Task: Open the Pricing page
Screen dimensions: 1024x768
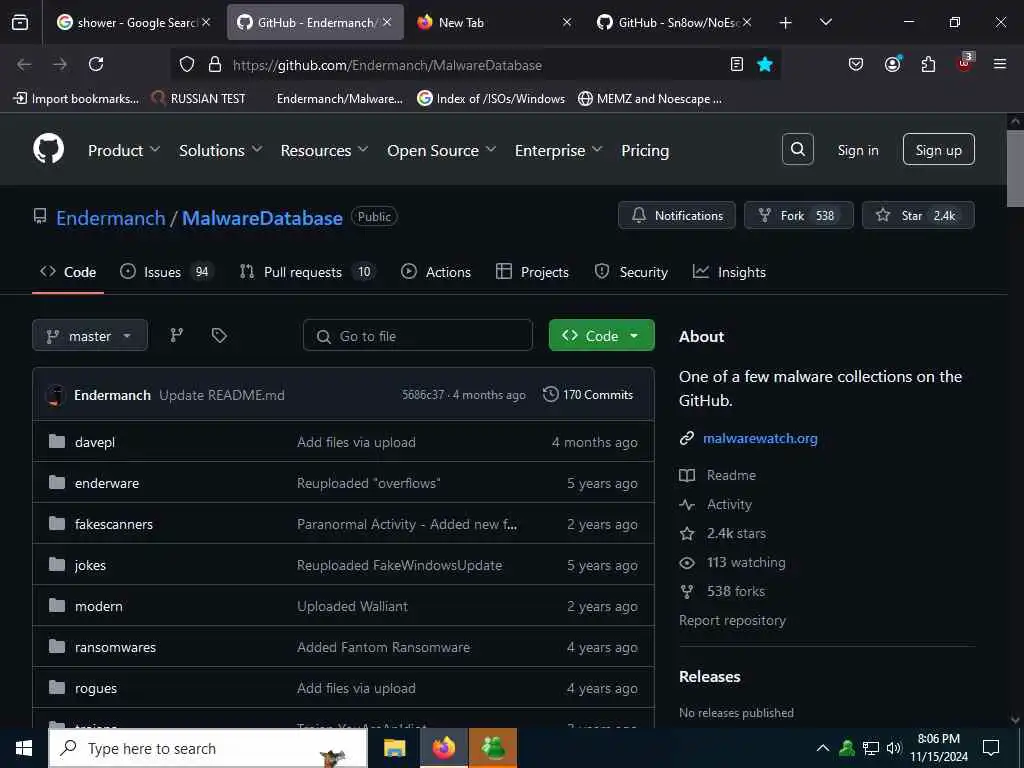Action: point(645,150)
